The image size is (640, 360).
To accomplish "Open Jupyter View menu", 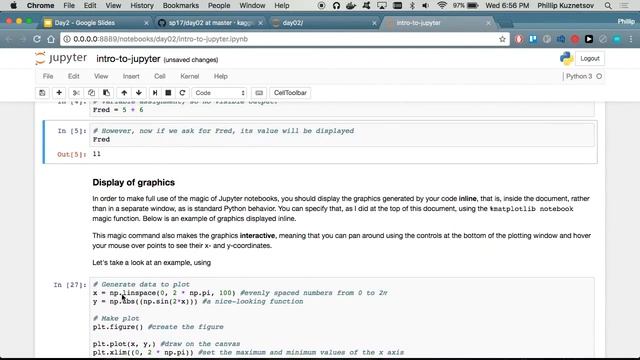I will 101,76.
